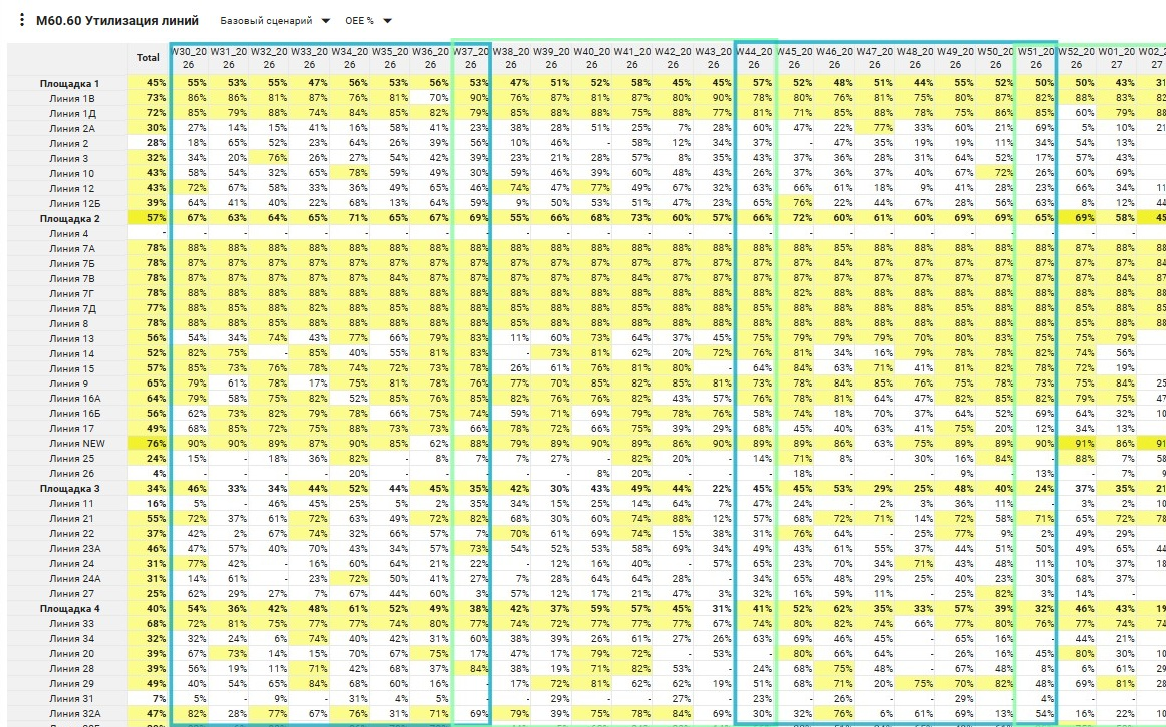The image size is (1166, 727).
Task: Select the Линия NEW row label
Action: [x=77, y=443]
